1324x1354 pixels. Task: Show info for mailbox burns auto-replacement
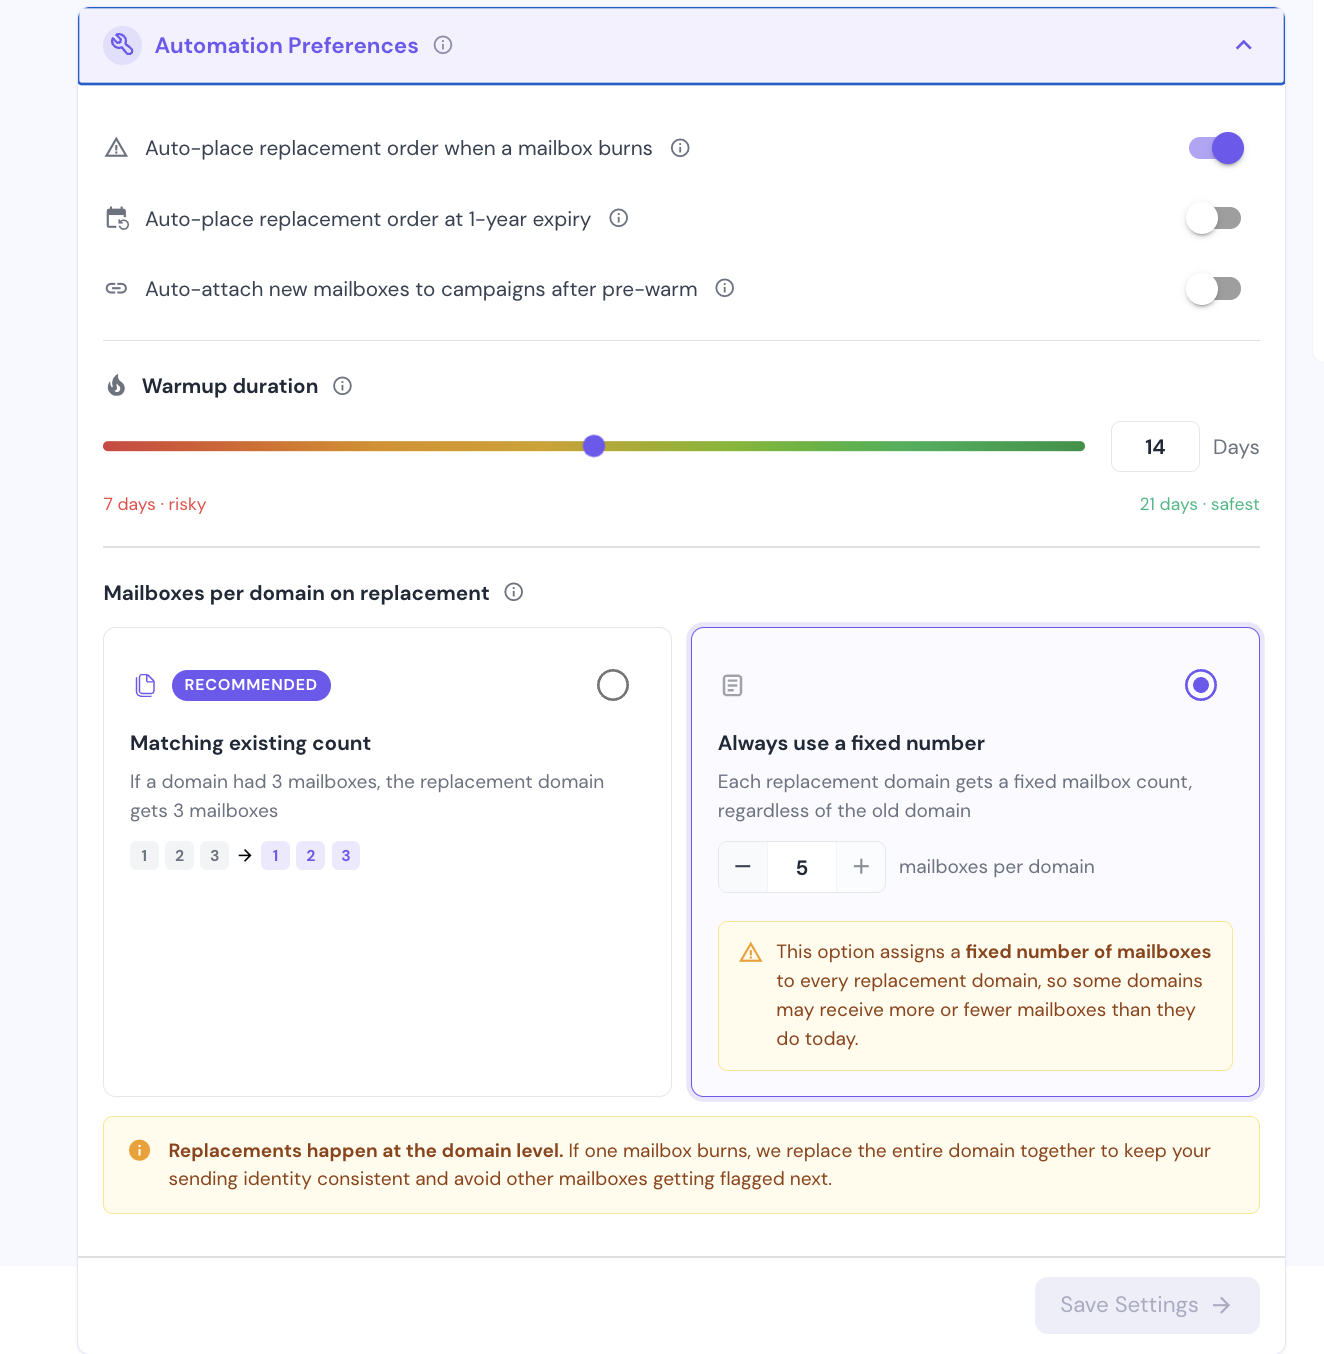click(x=680, y=148)
